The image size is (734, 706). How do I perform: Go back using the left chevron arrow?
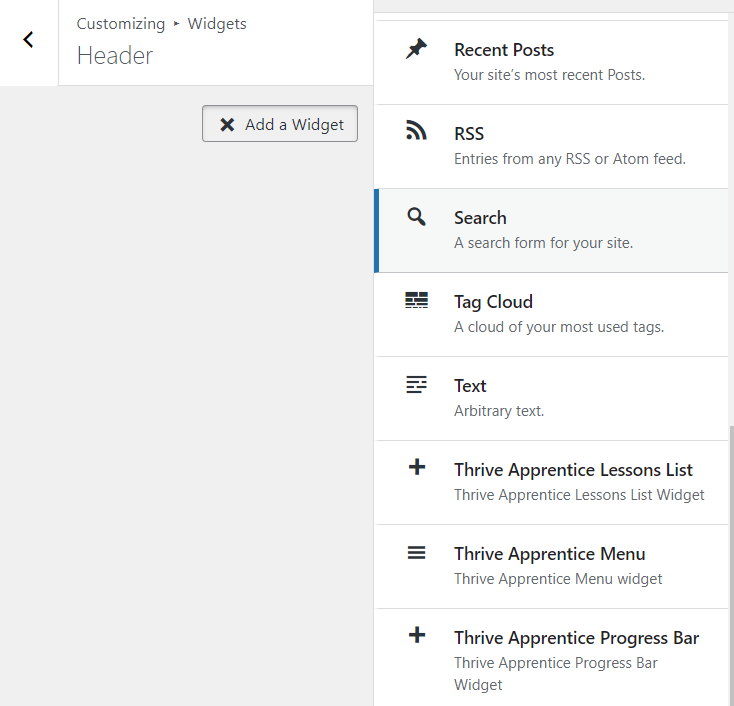coord(29,40)
